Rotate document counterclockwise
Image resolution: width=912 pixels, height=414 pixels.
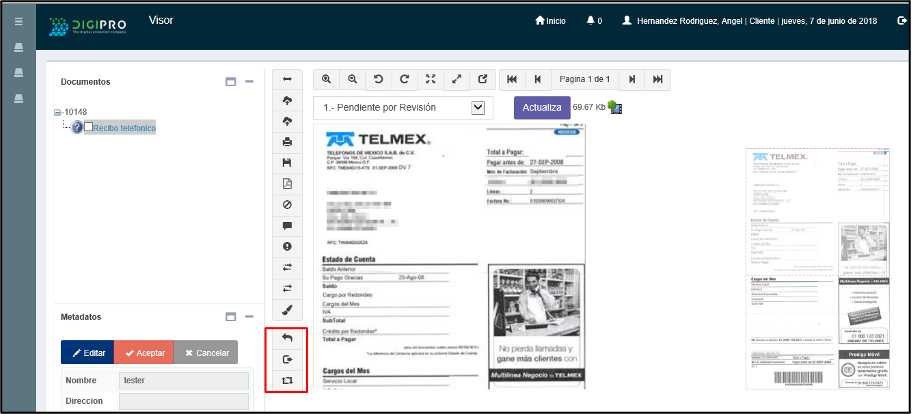click(x=378, y=80)
